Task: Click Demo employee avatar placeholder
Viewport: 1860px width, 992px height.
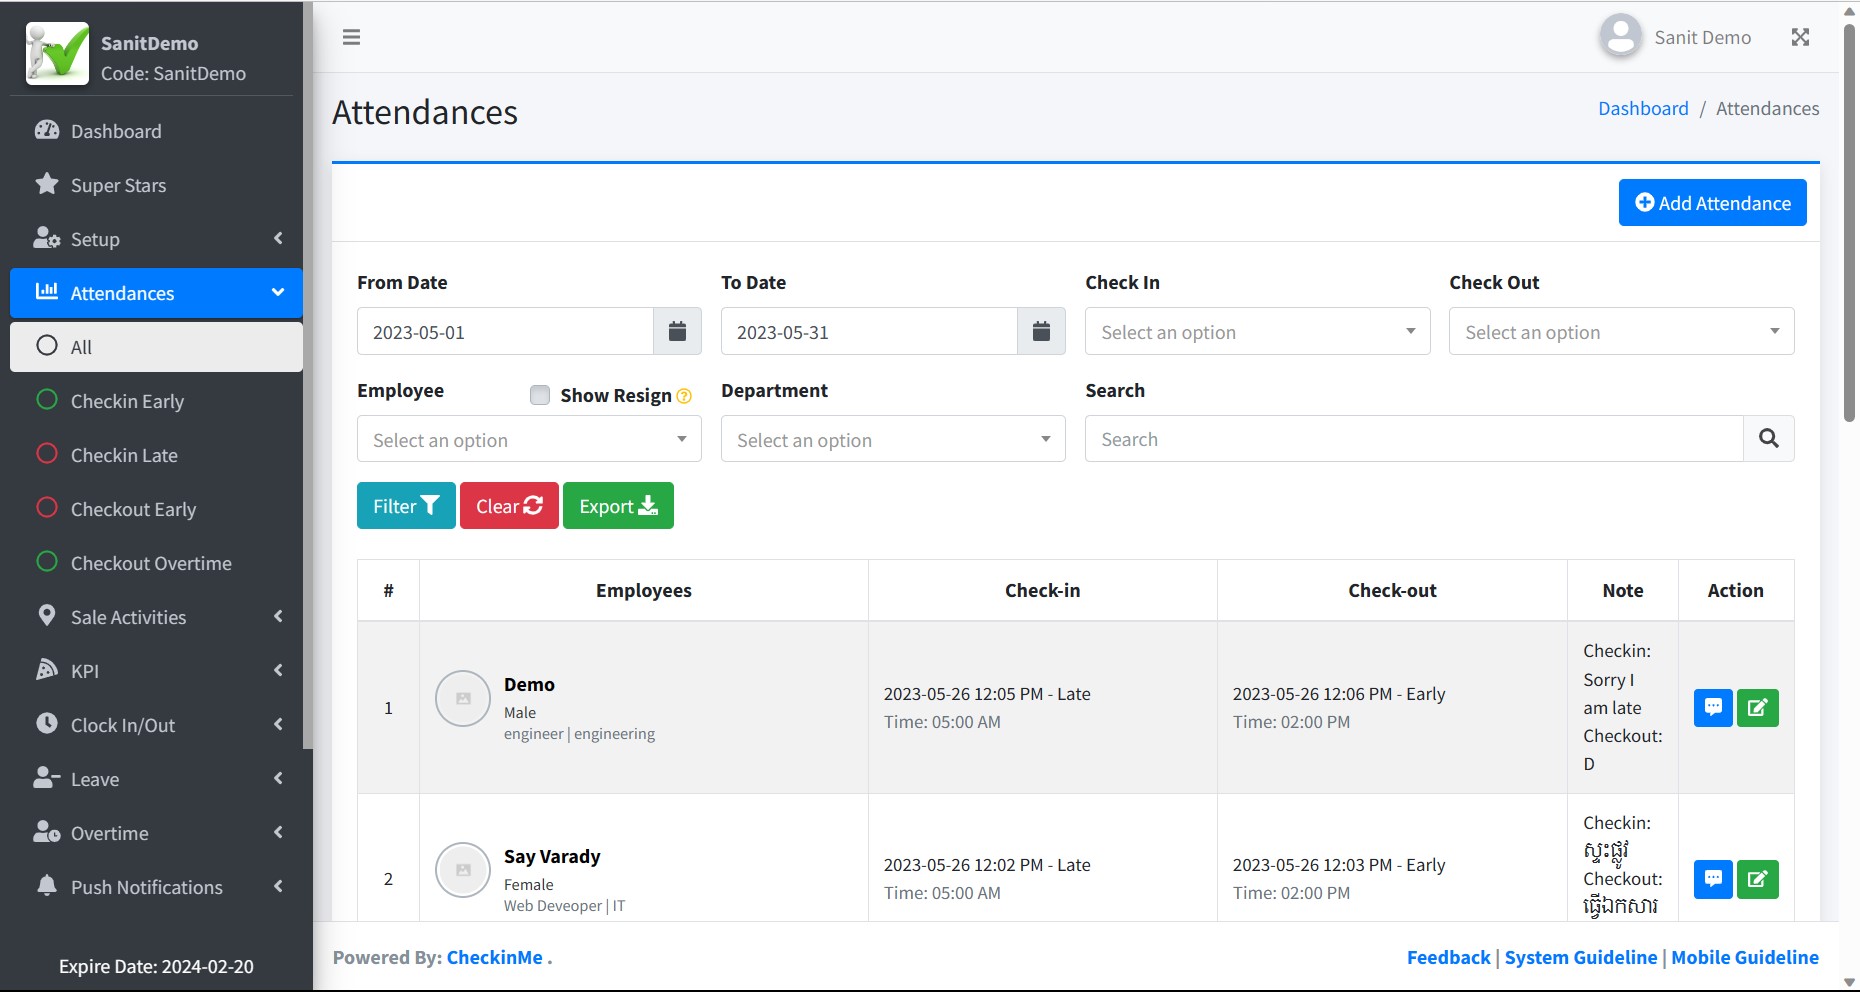Action: [463, 698]
